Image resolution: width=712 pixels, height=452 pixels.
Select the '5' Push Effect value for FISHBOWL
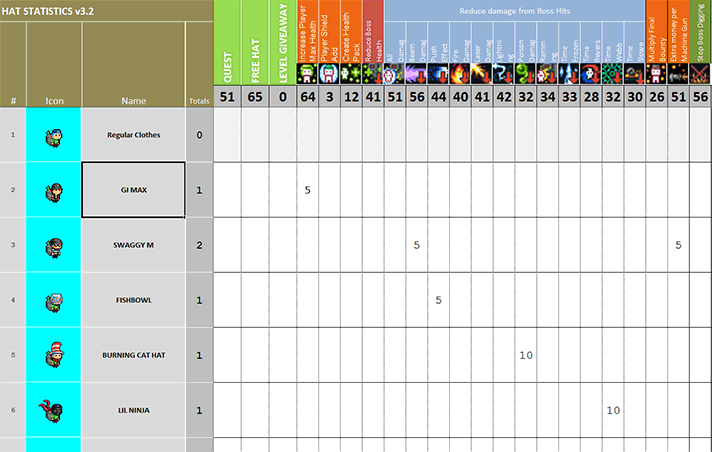coord(438,300)
